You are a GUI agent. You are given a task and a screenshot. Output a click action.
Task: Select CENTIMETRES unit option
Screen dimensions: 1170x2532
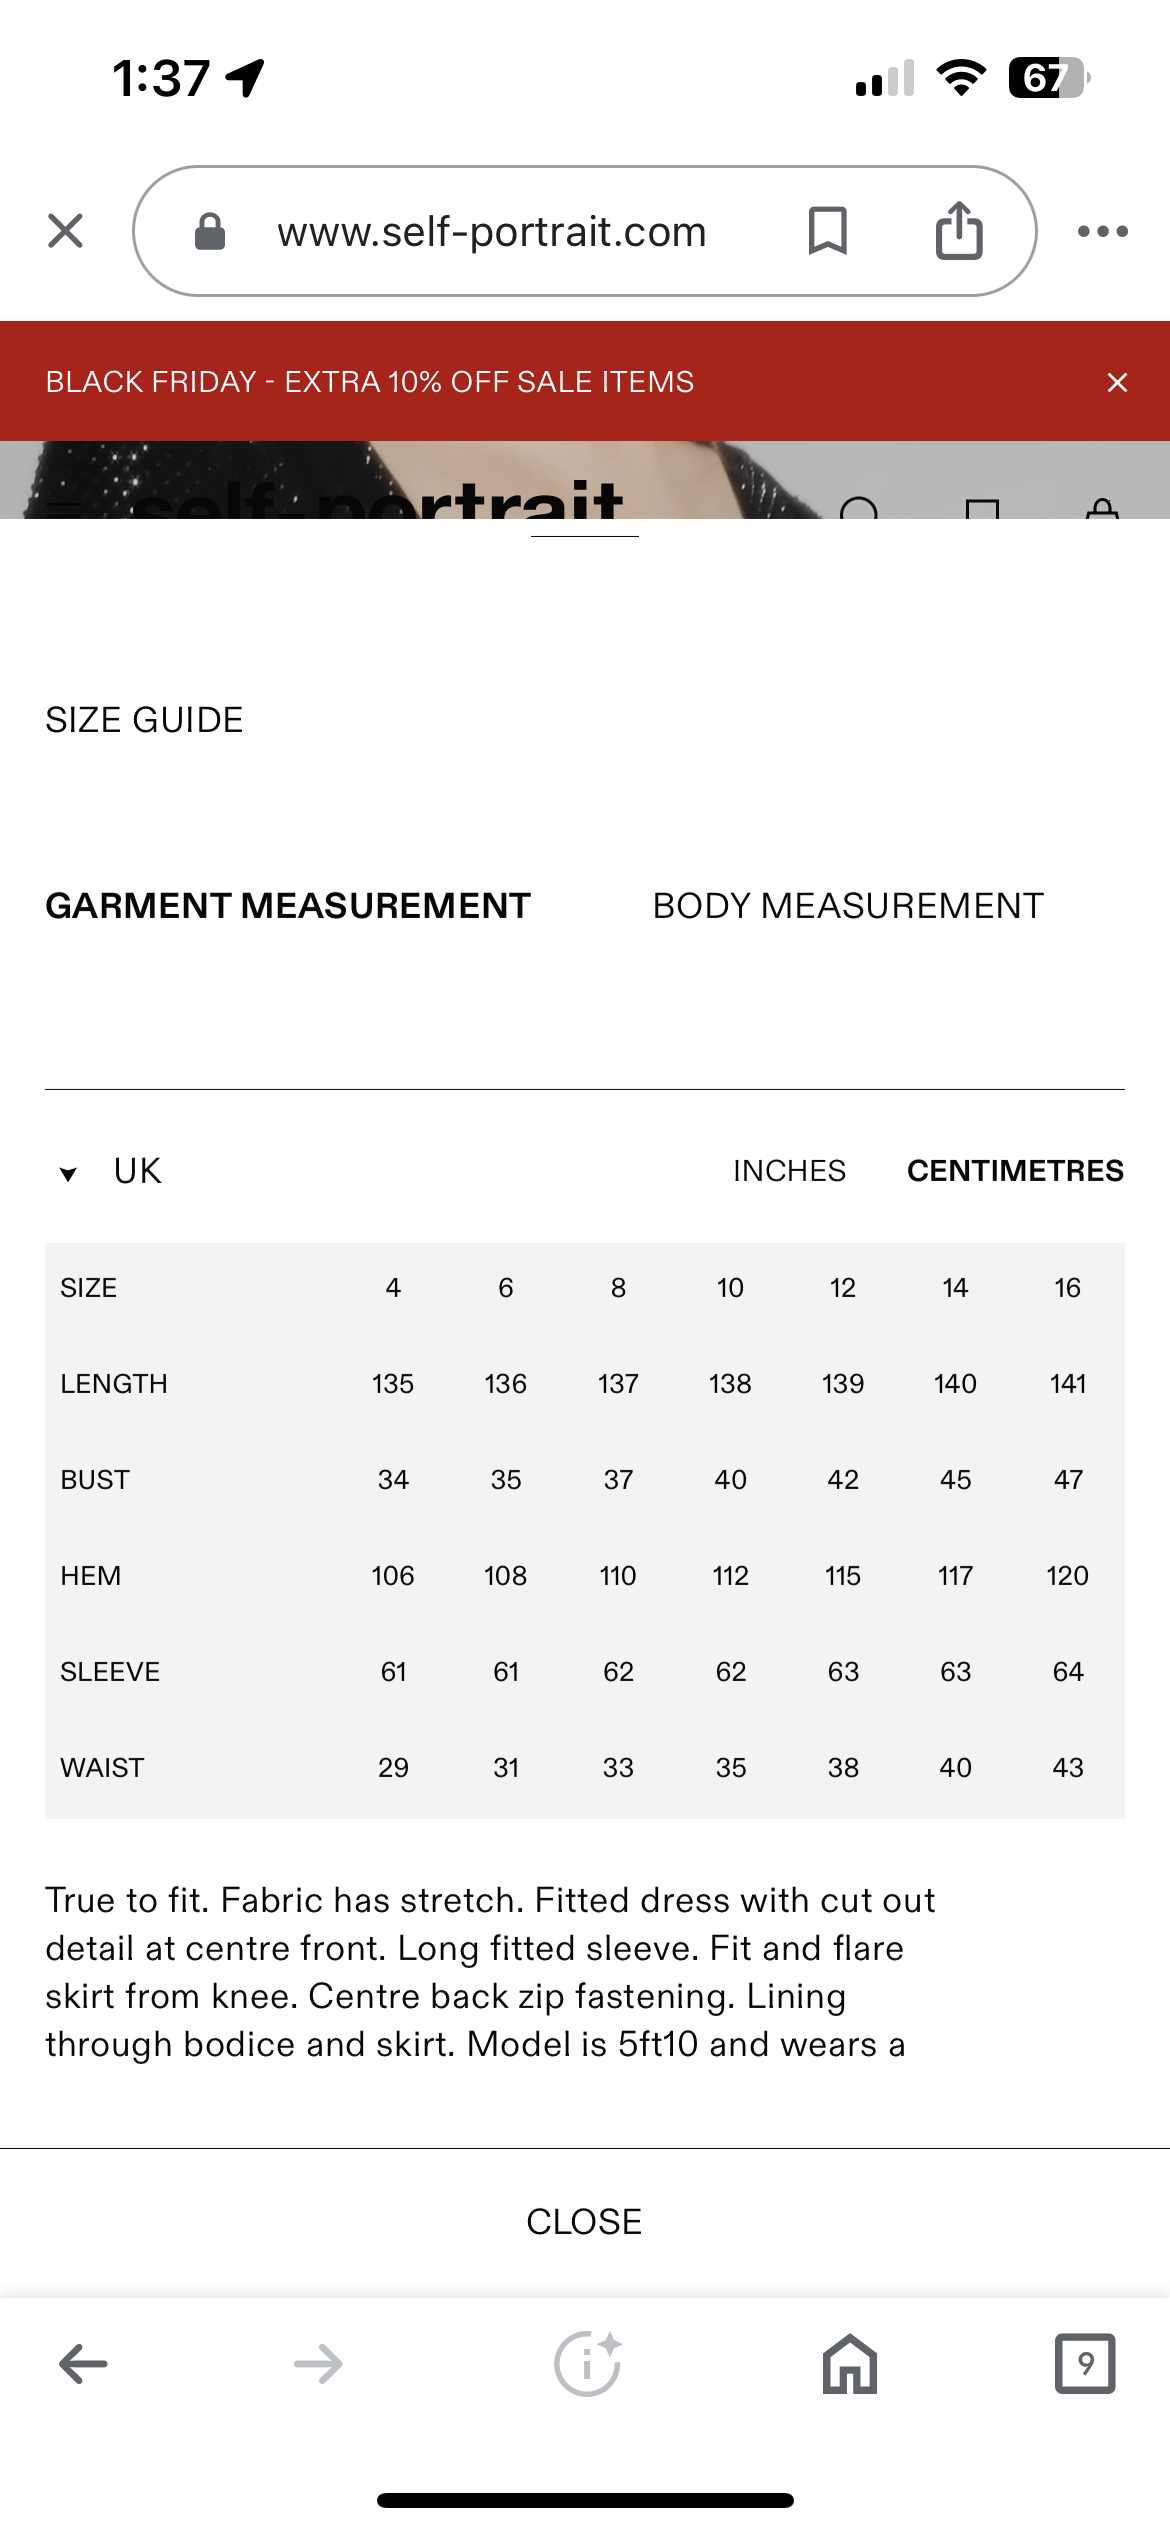pyautogui.click(x=1015, y=1170)
